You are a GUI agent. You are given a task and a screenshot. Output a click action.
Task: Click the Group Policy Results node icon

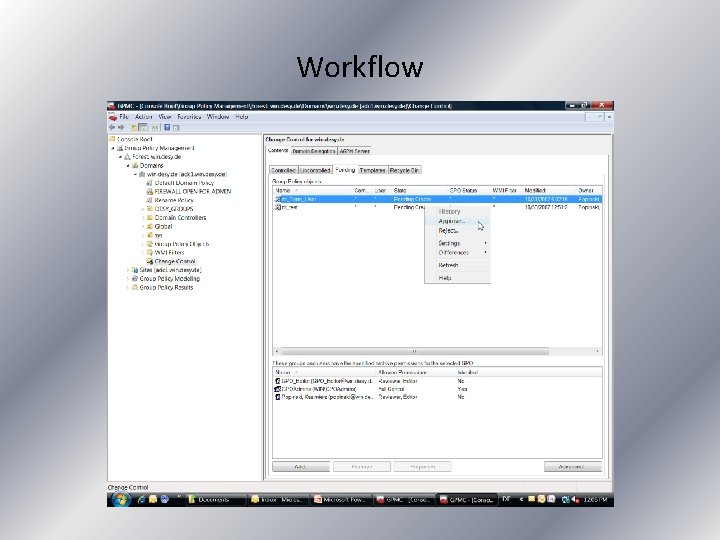(x=135, y=287)
